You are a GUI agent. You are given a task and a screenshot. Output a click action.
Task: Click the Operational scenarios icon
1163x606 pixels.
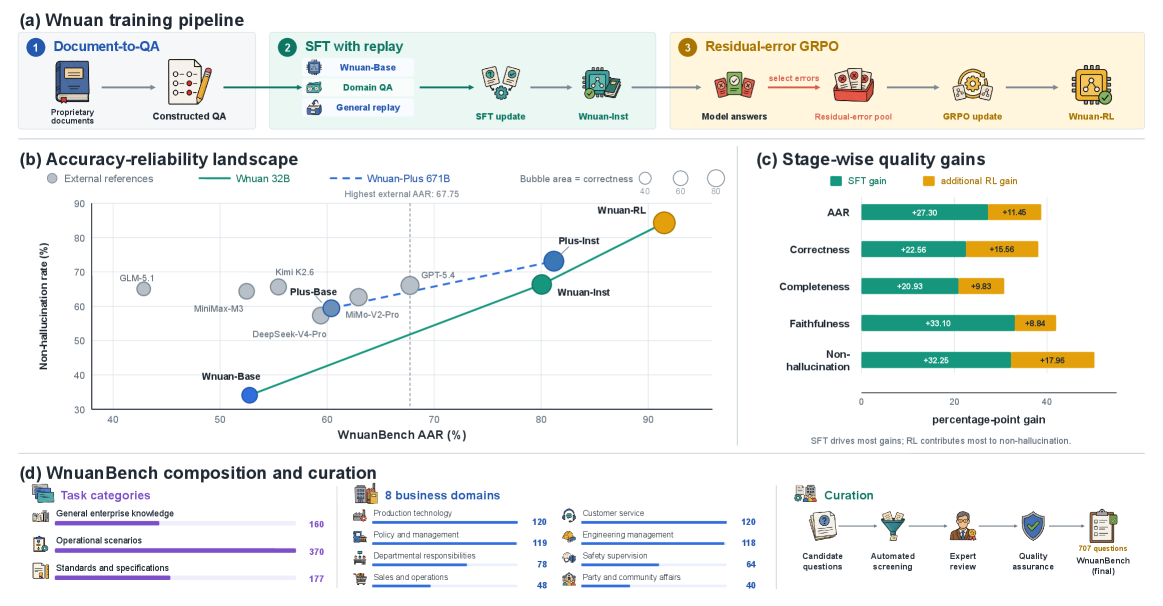tap(40, 544)
